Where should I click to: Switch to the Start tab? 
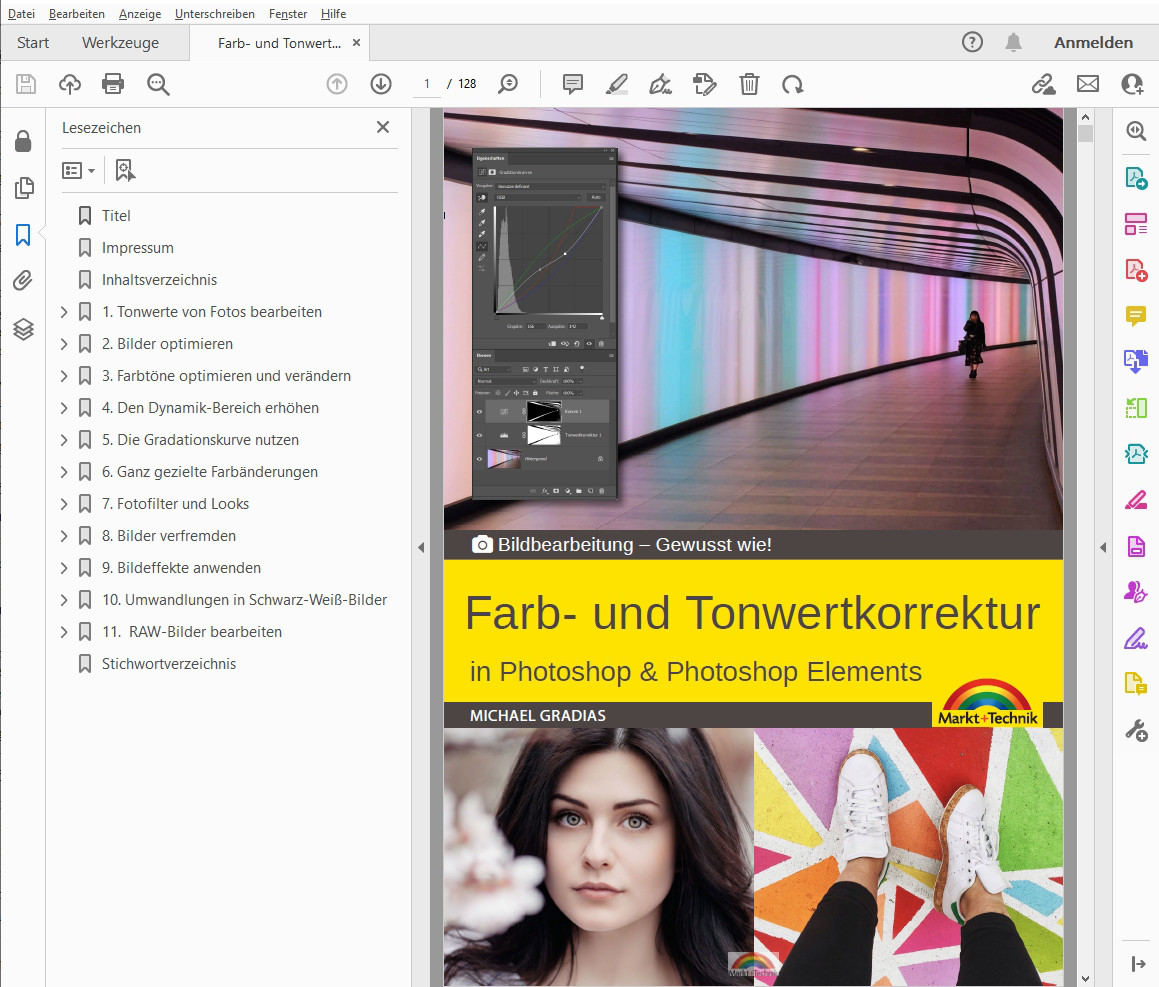(33, 43)
